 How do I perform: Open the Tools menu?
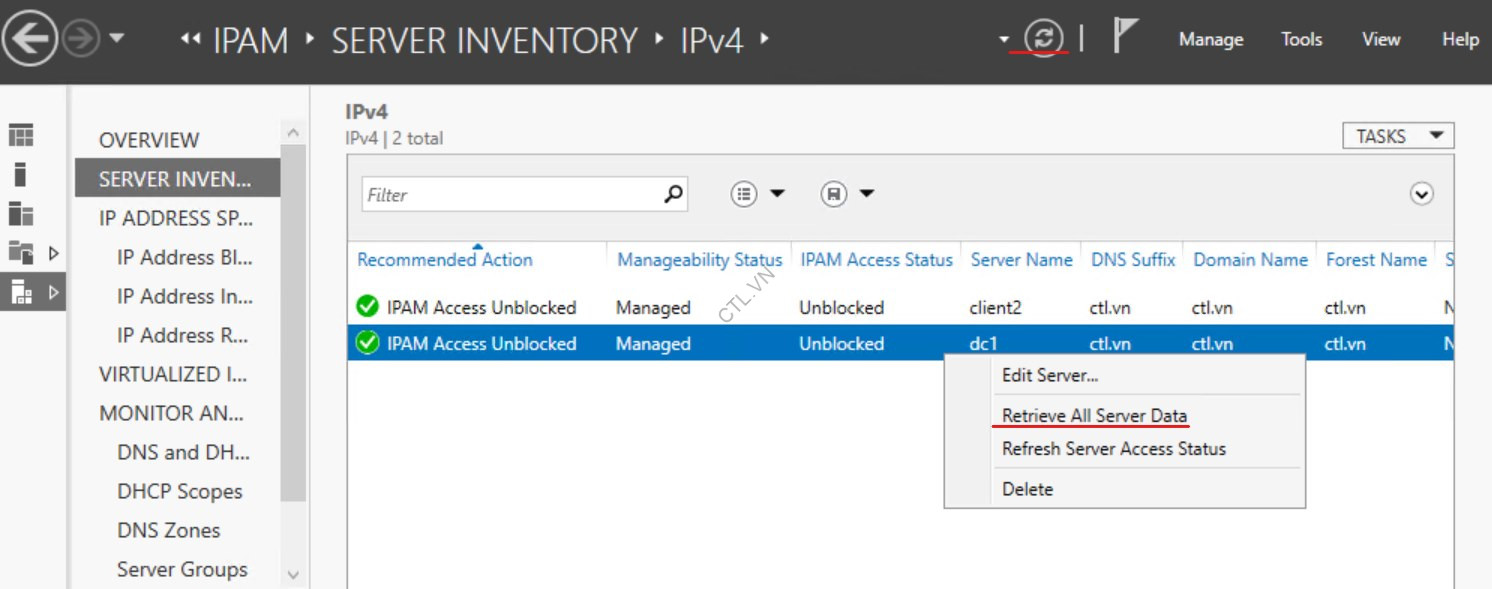click(x=1300, y=39)
